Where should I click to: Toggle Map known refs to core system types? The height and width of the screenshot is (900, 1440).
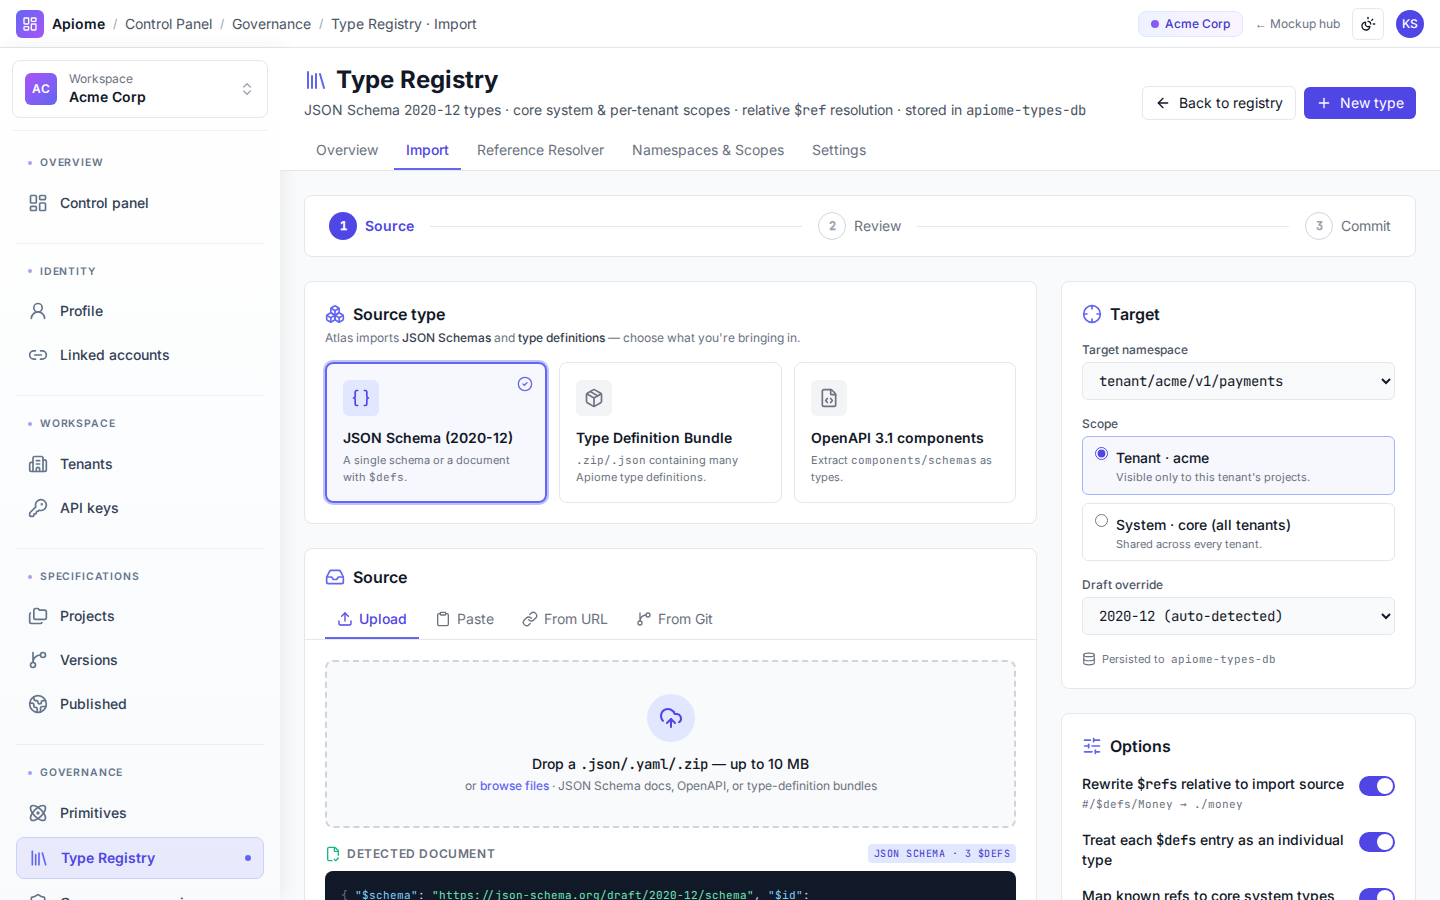click(x=1376, y=894)
